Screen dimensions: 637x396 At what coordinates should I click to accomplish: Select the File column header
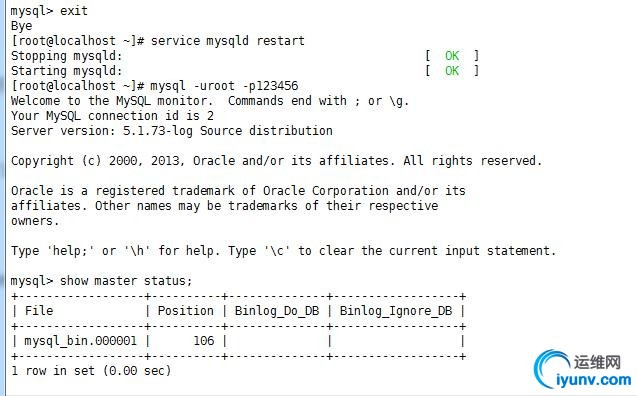(x=39, y=311)
